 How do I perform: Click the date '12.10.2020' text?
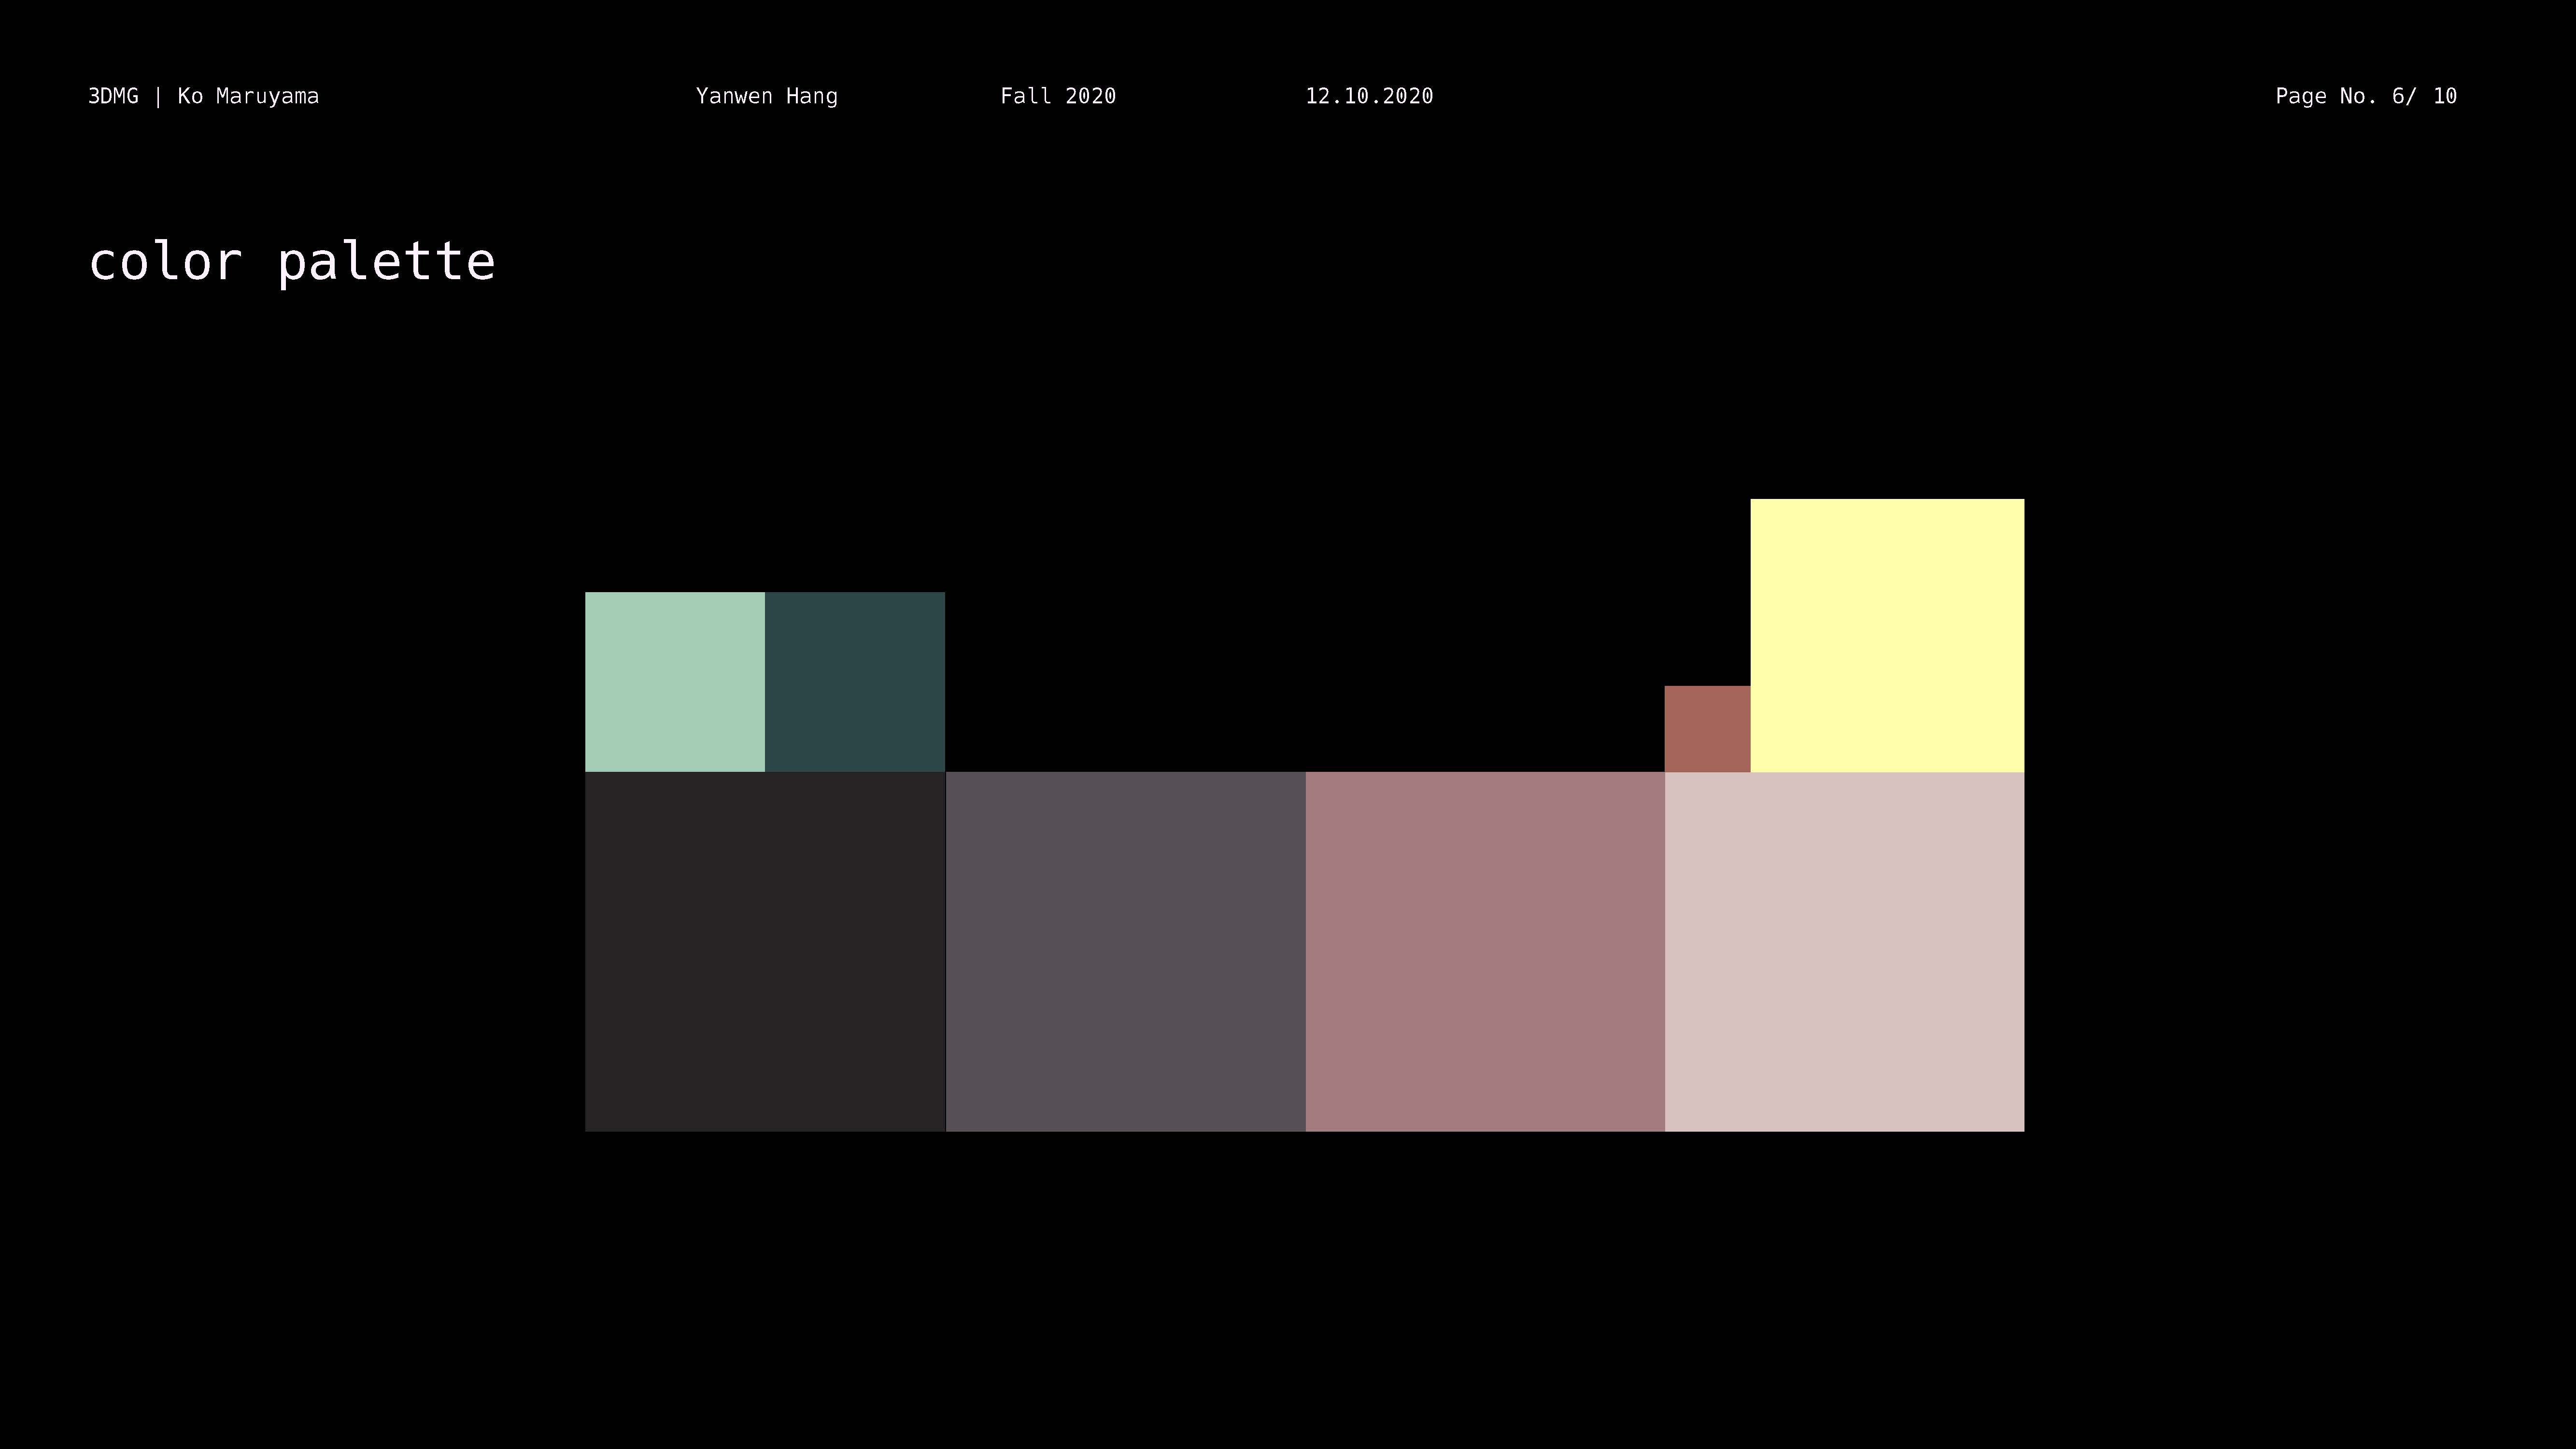(1369, 96)
